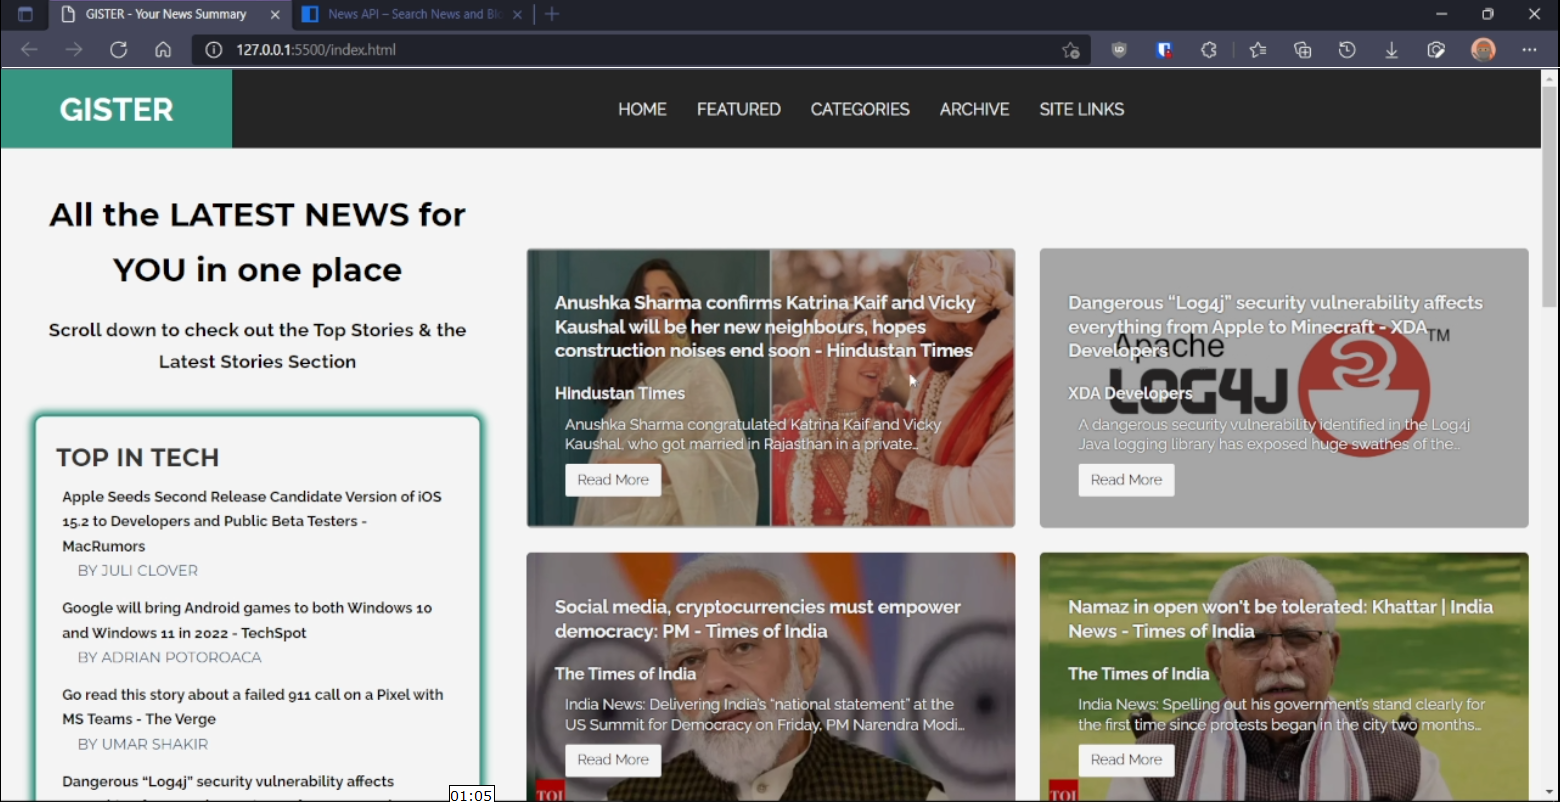Open the Downloads arrow icon
1560x802 pixels.
coord(1391,50)
